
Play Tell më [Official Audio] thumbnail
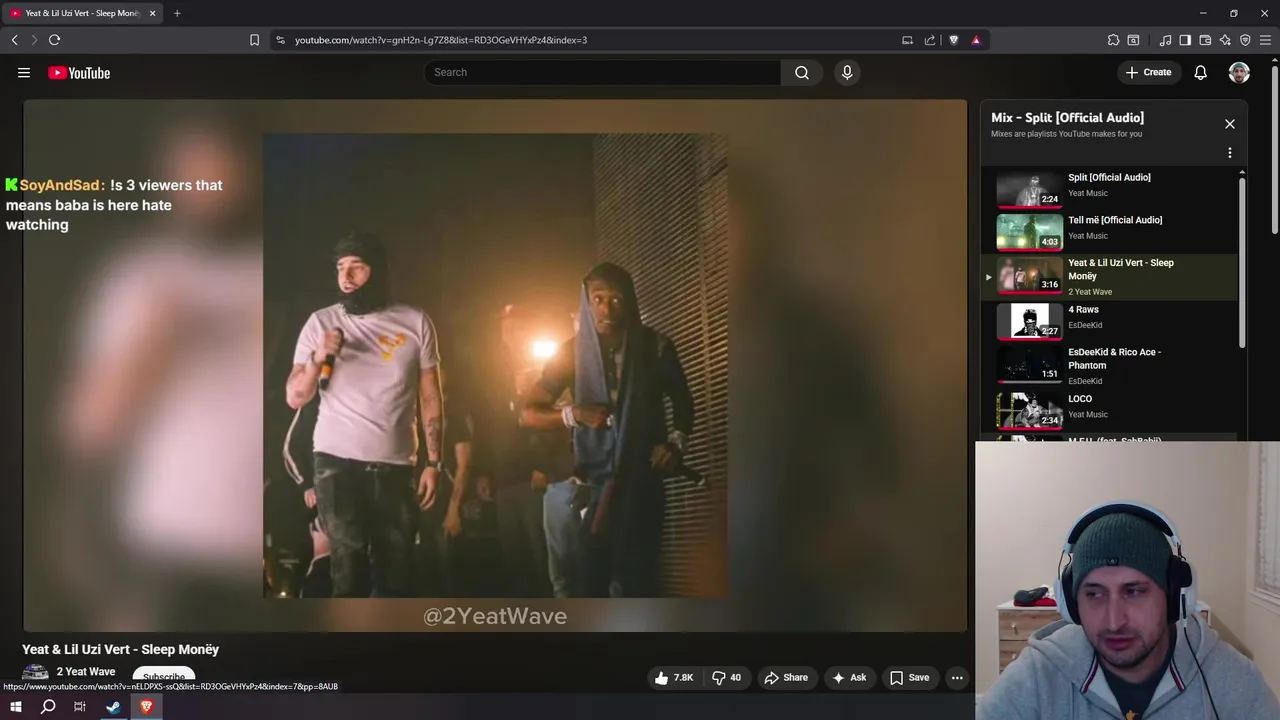click(1029, 231)
